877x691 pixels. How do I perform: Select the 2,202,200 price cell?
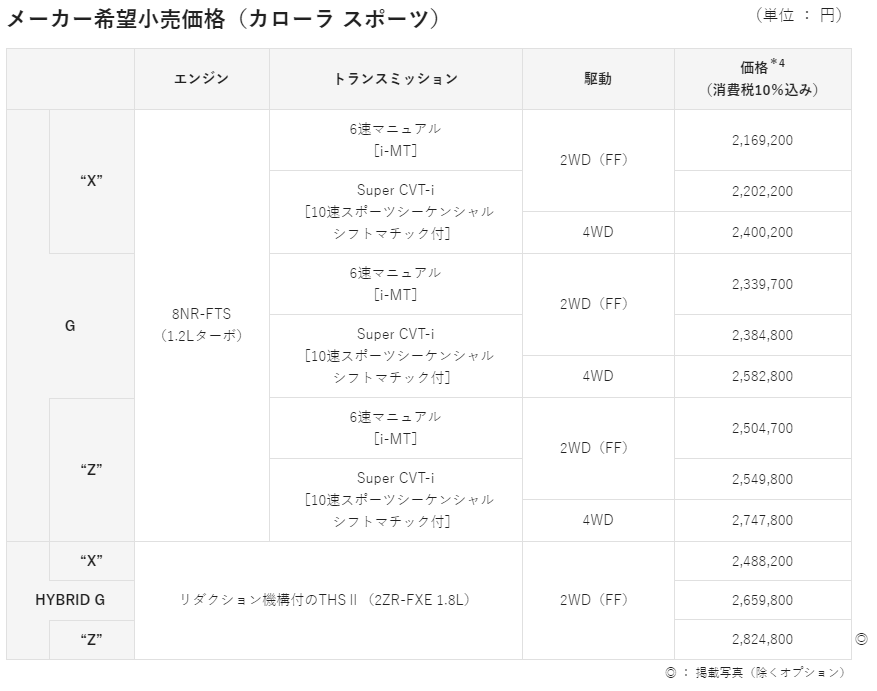(x=762, y=191)
